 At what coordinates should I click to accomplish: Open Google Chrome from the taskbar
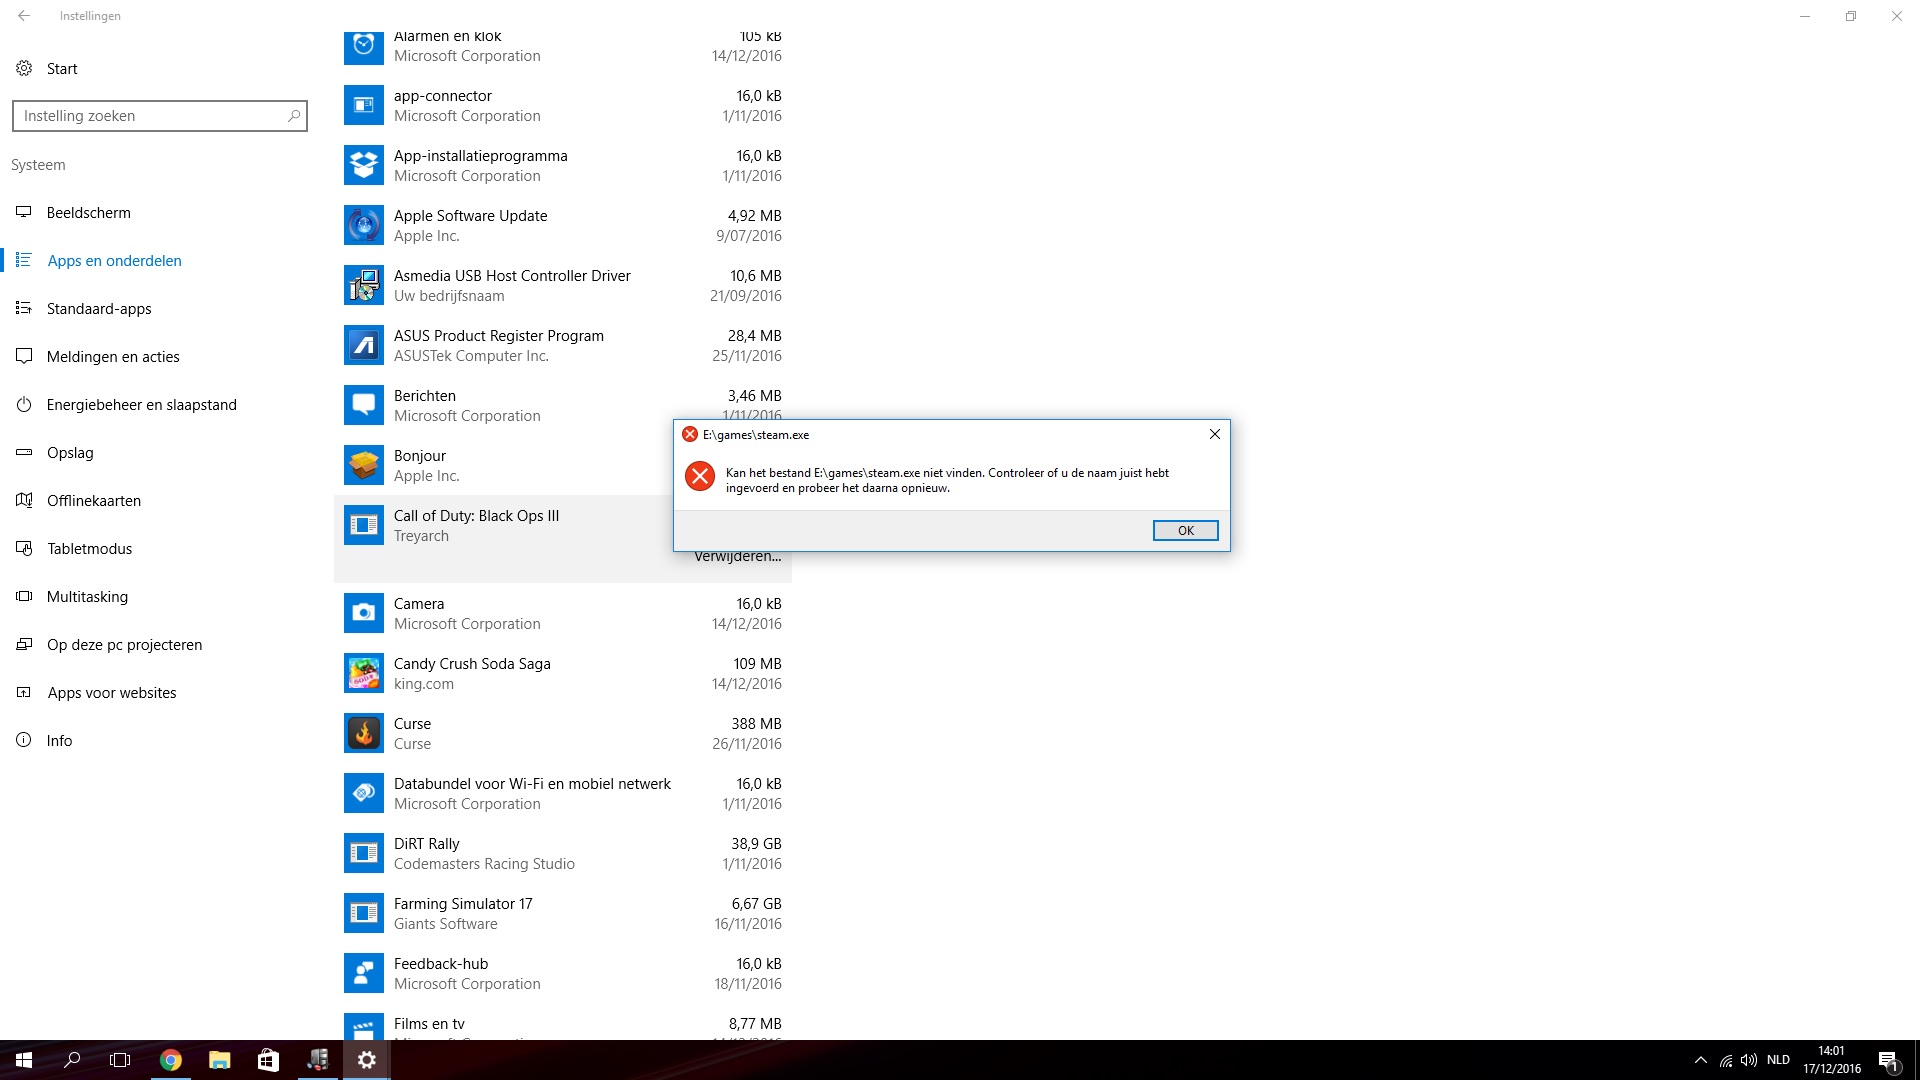171,1060
